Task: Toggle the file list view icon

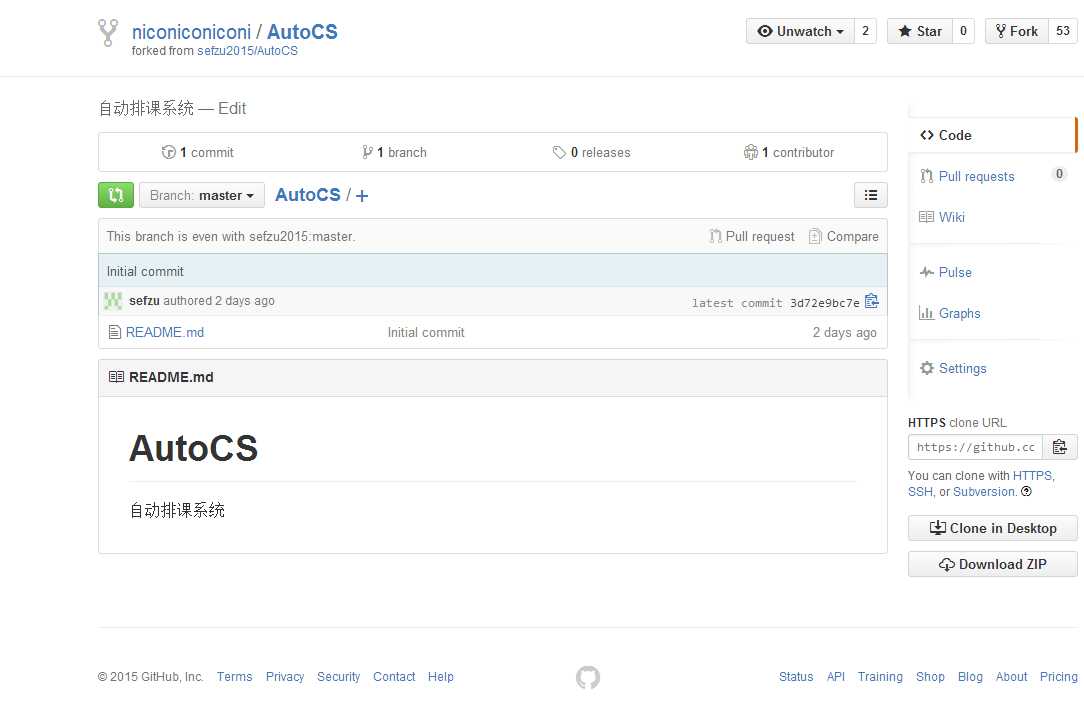Action: click(870, 195)
